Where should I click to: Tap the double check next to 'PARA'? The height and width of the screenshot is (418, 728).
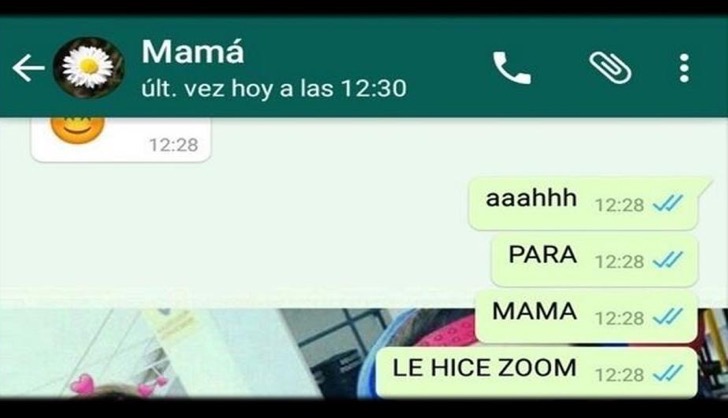click(x=668, y=260)
